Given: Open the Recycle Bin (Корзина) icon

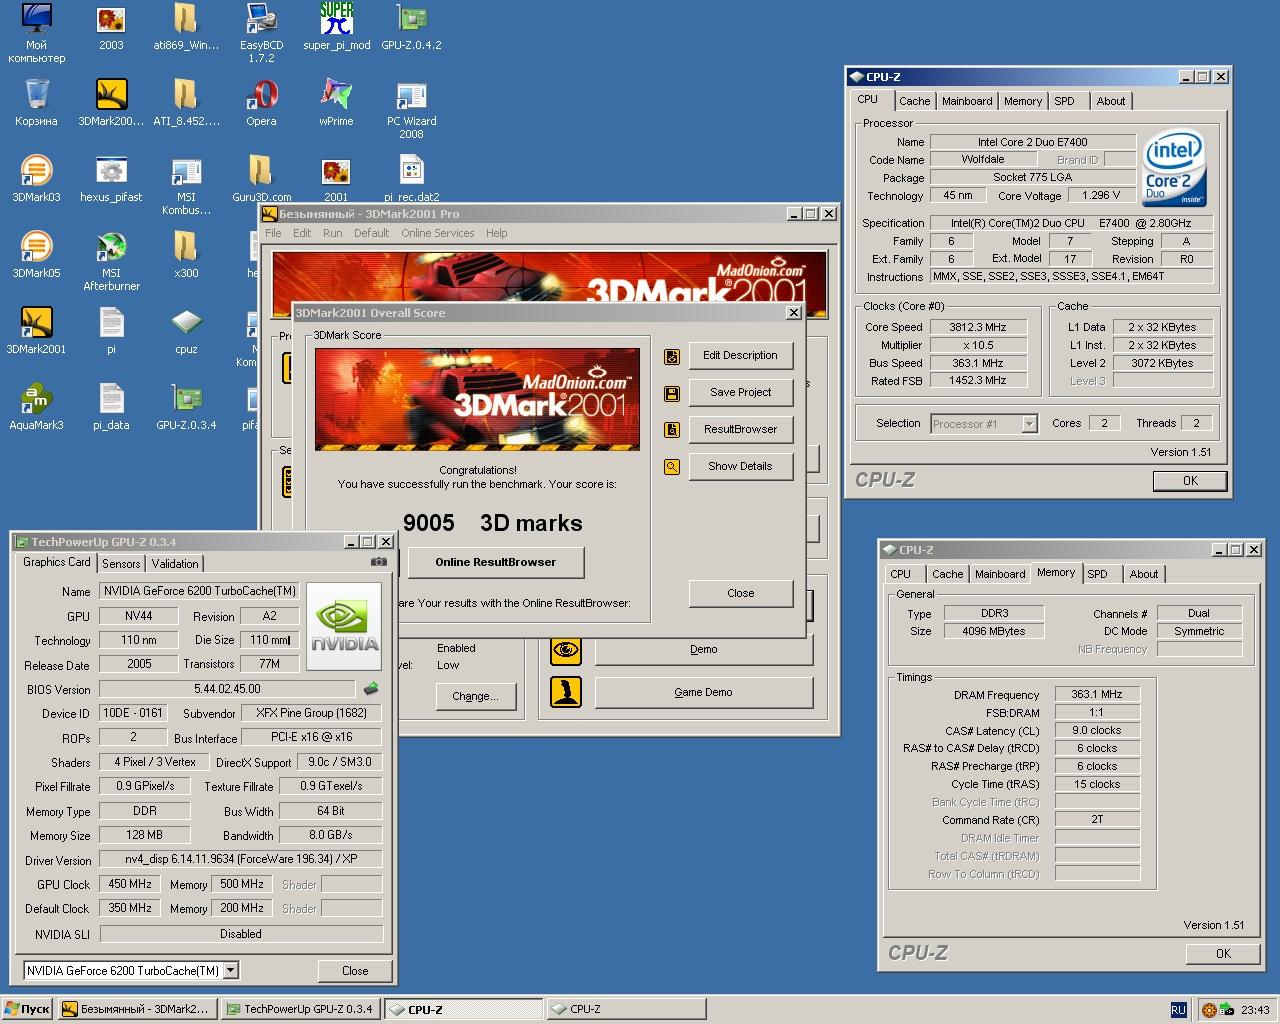Looking at the screenshot, I should (36, 102).
